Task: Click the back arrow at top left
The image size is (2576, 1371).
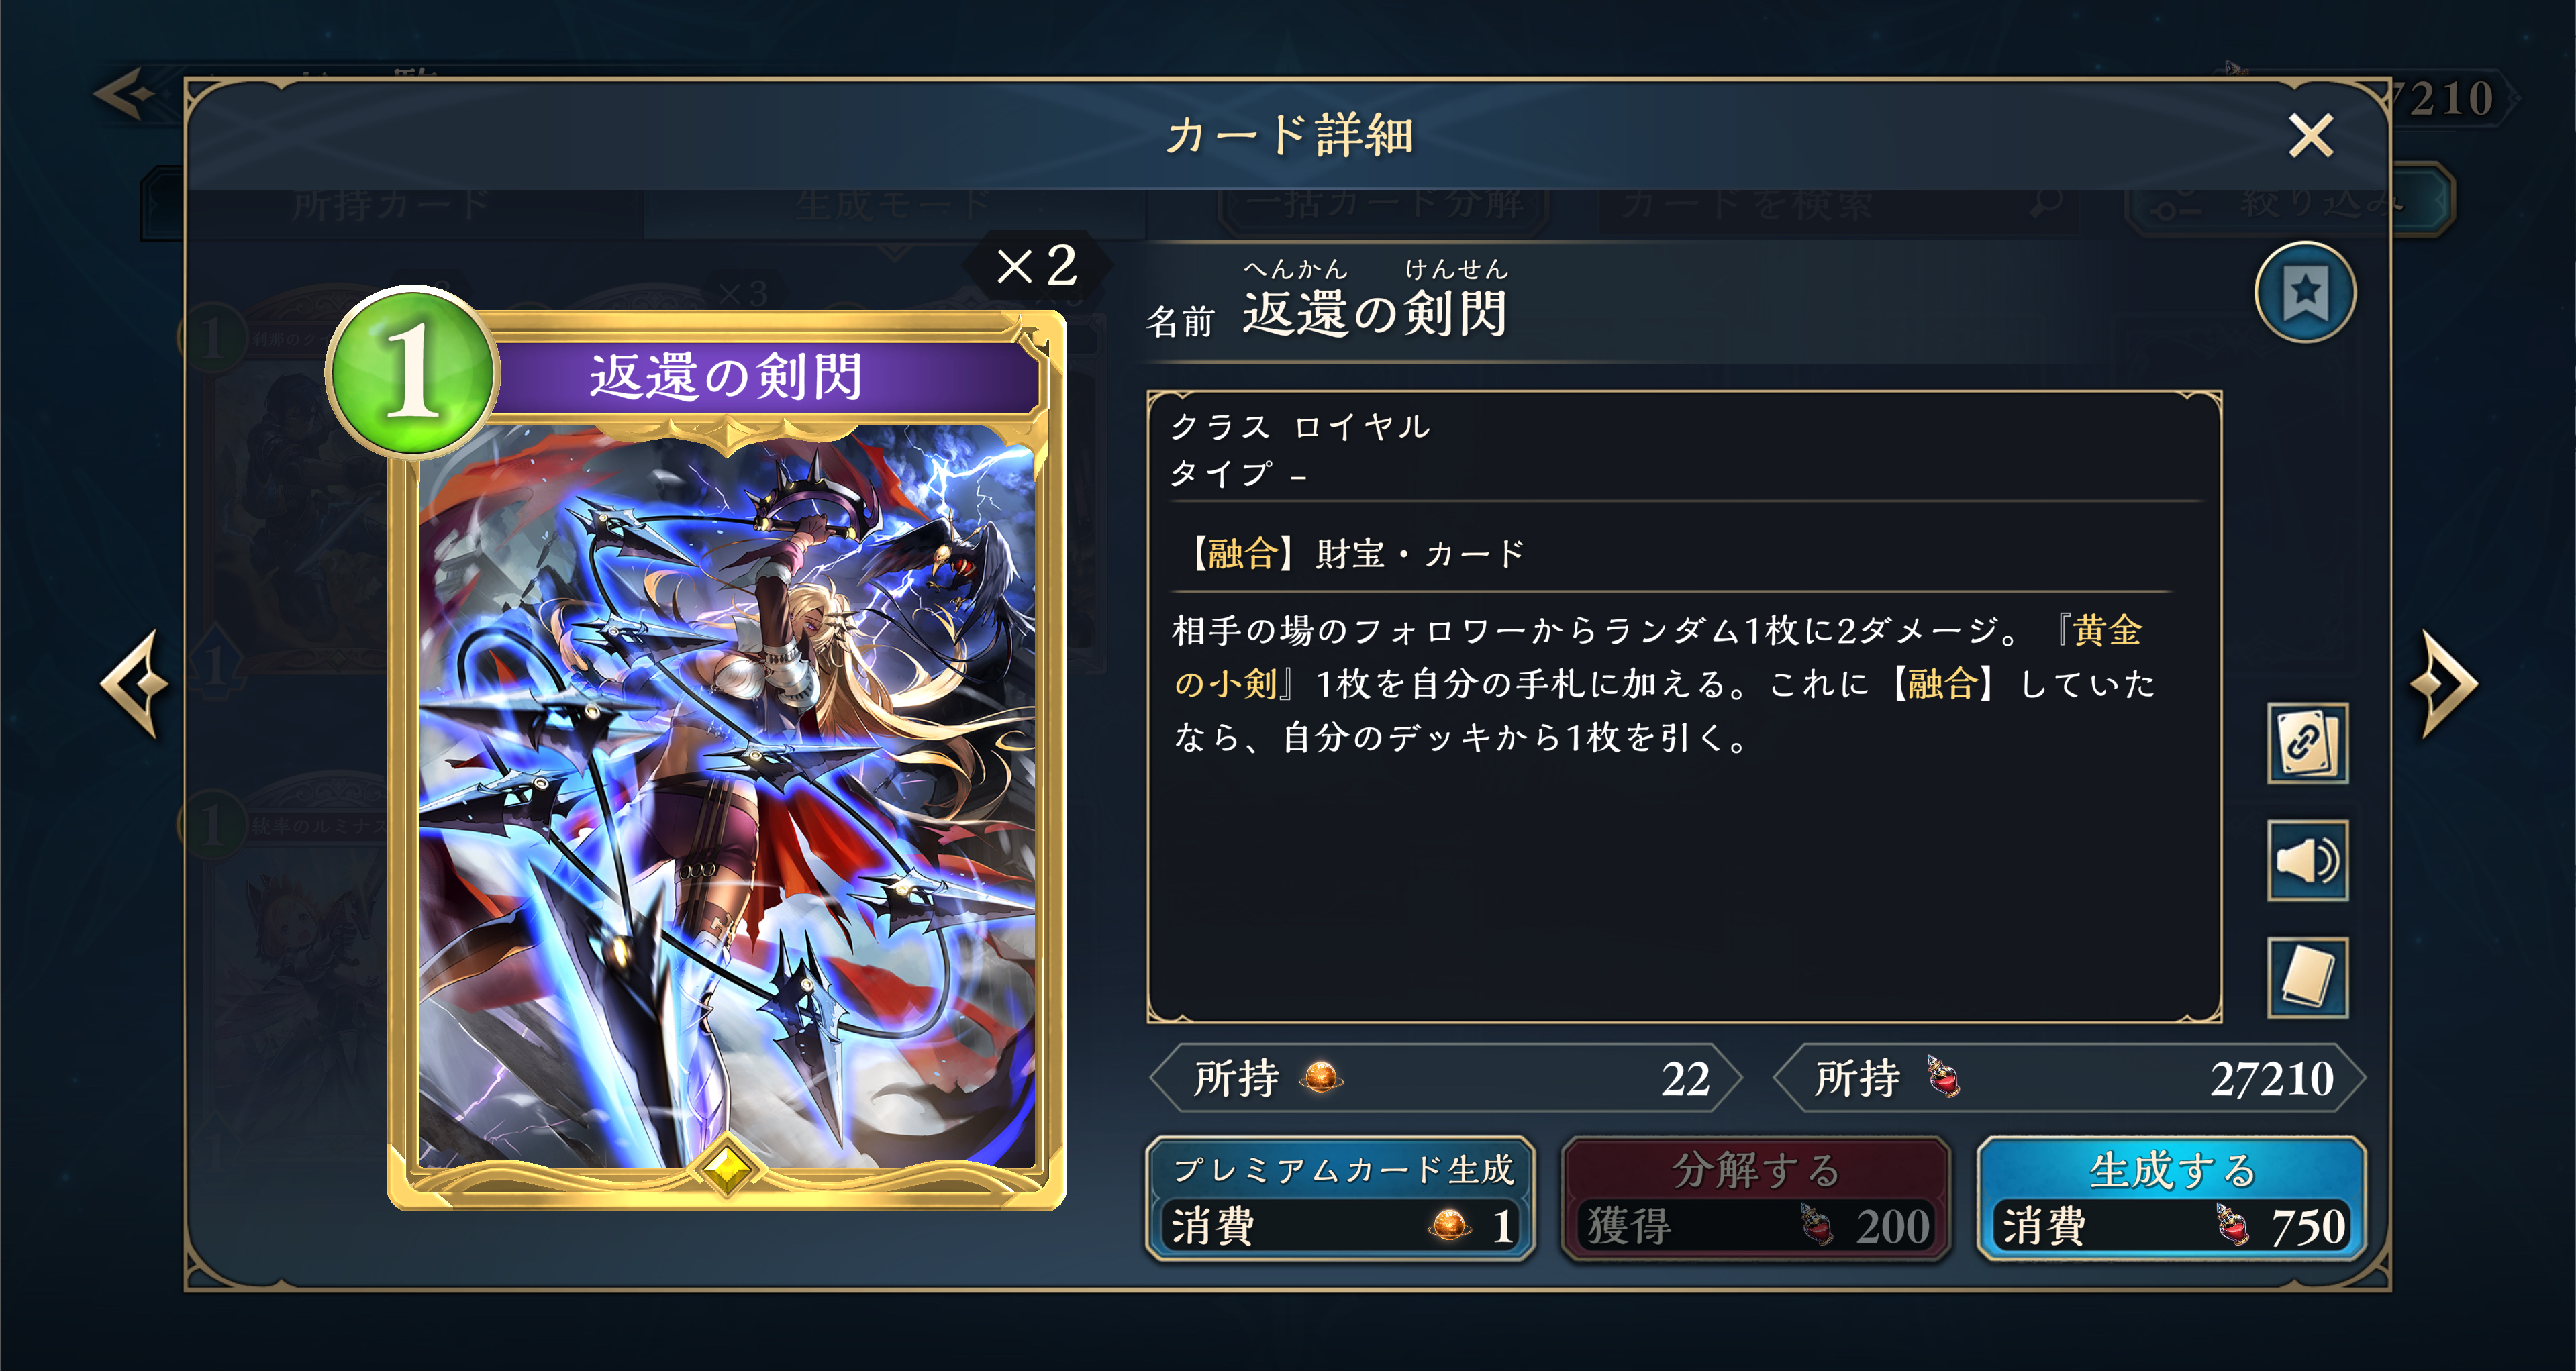Action: pyautogui.click(x=124, y=95)
